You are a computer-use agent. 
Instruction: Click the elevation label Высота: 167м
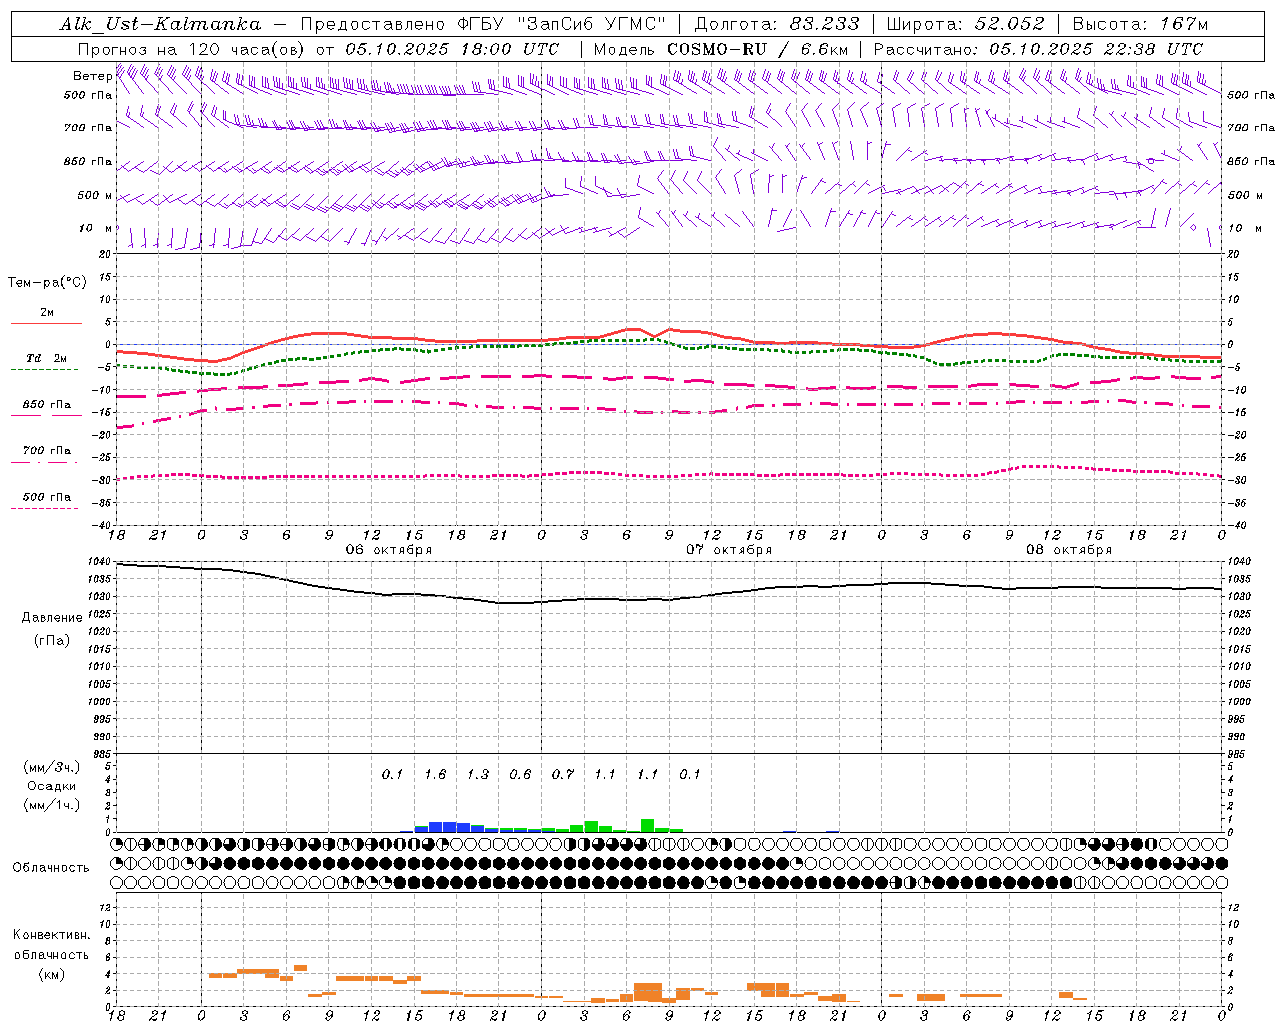[x=1140, y=24]
